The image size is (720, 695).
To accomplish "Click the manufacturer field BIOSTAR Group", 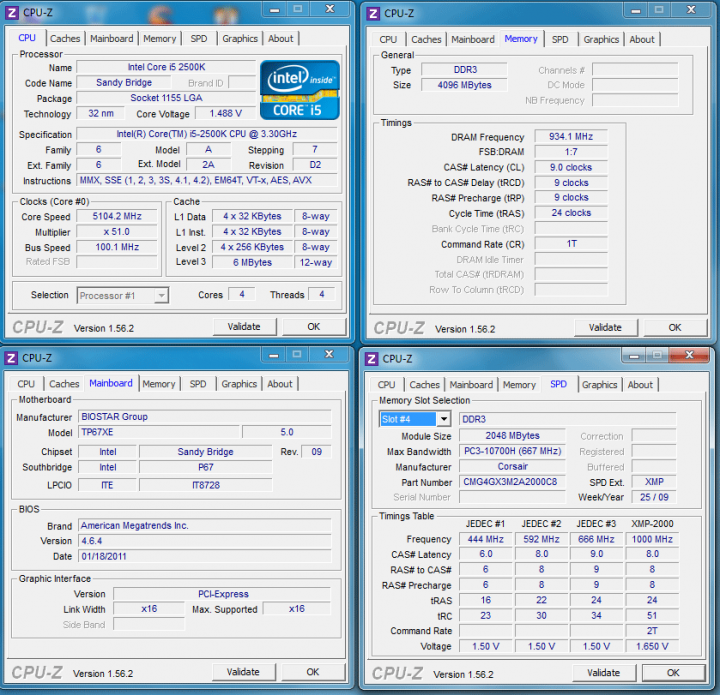I will coord(205,417).
